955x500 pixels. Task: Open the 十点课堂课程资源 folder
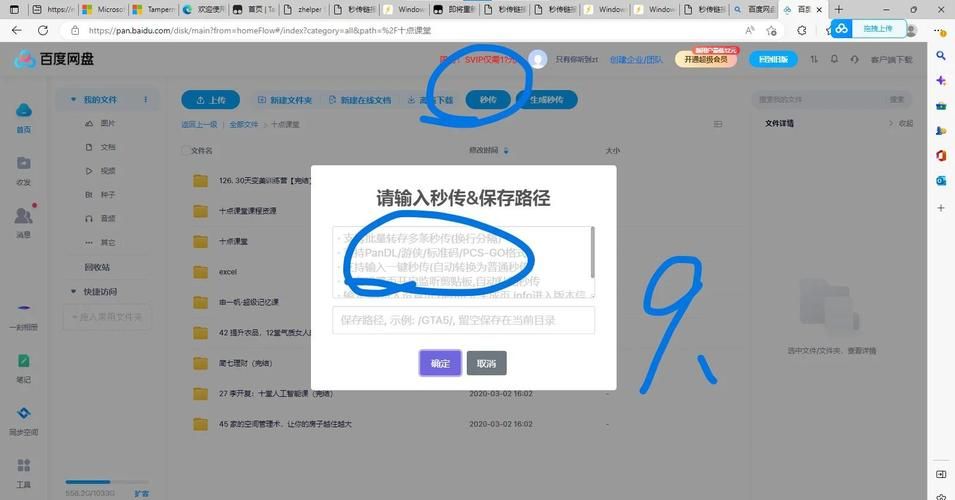[x=247, y=211]
